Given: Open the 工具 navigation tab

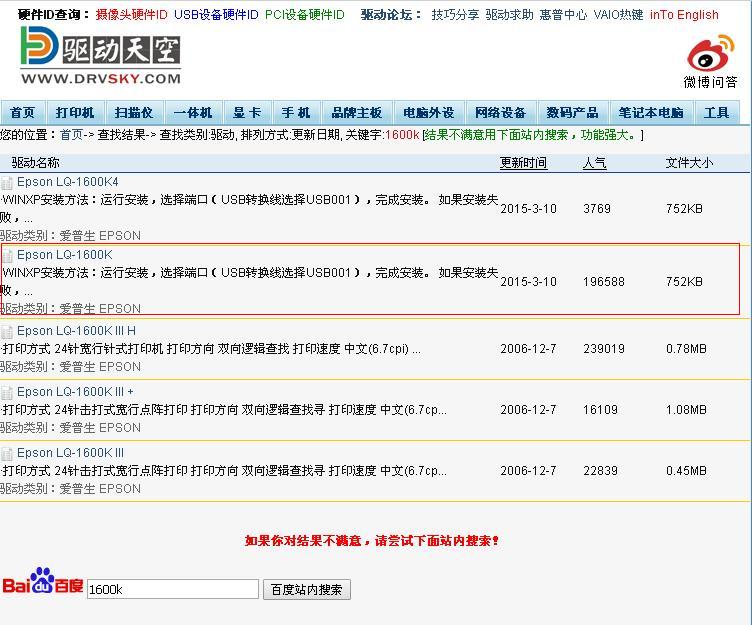Looking at the screenshot, I should [x=717, y=113].
